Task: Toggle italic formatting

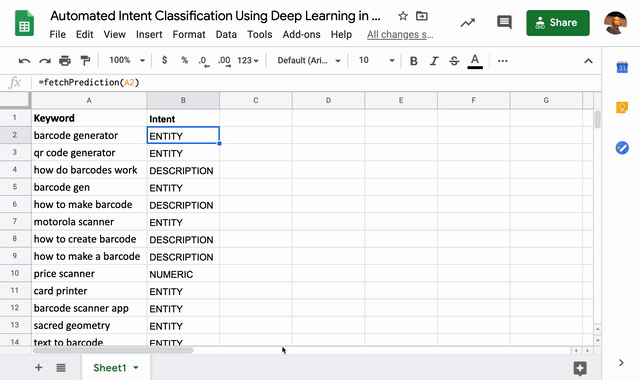Action: click(433, 61)
